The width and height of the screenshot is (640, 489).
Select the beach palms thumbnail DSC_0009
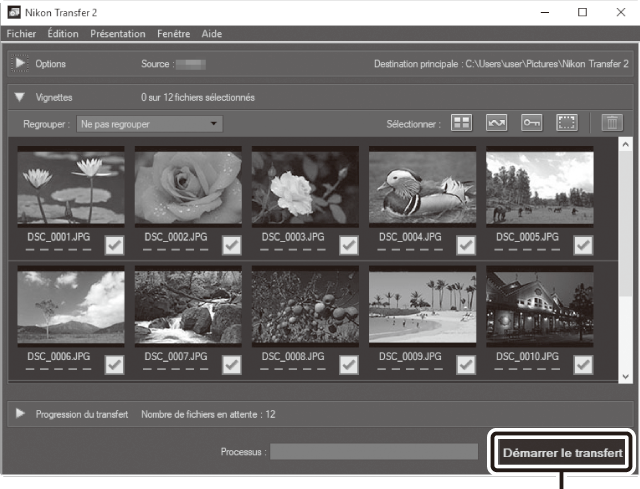[422, 306]
